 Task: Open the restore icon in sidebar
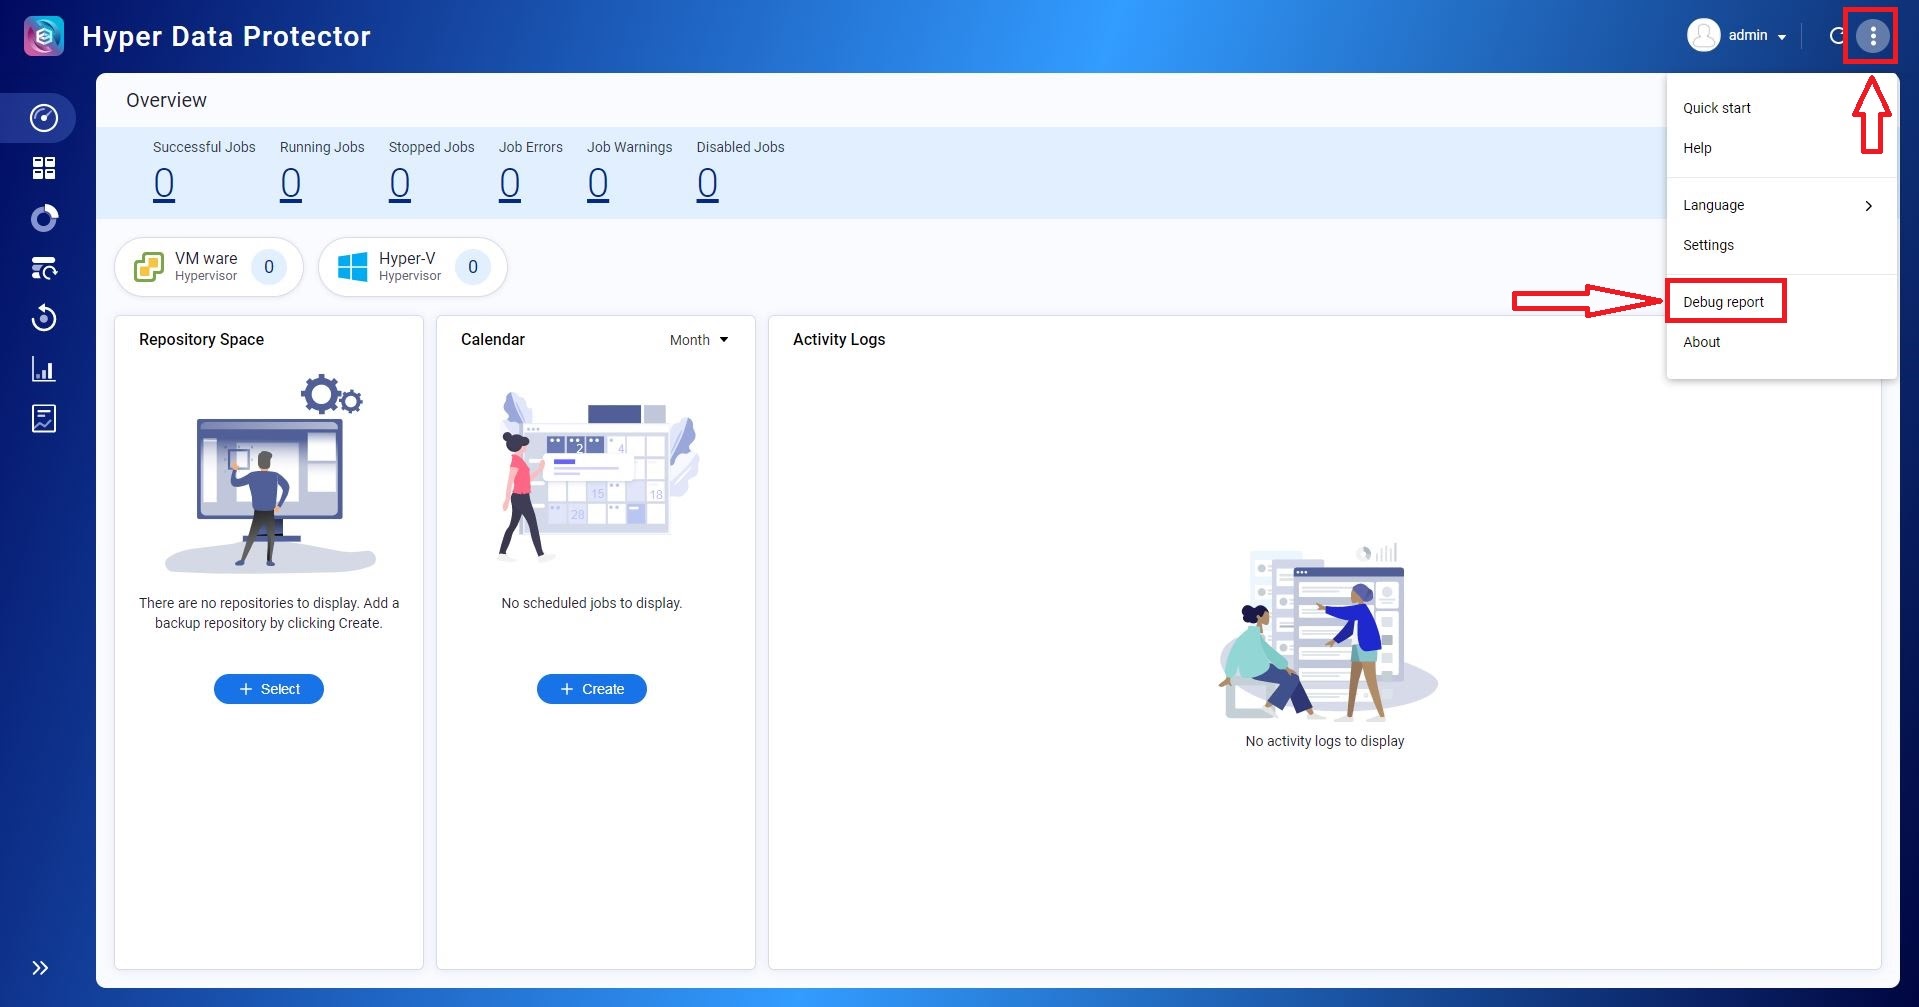[x=44, y=319]
